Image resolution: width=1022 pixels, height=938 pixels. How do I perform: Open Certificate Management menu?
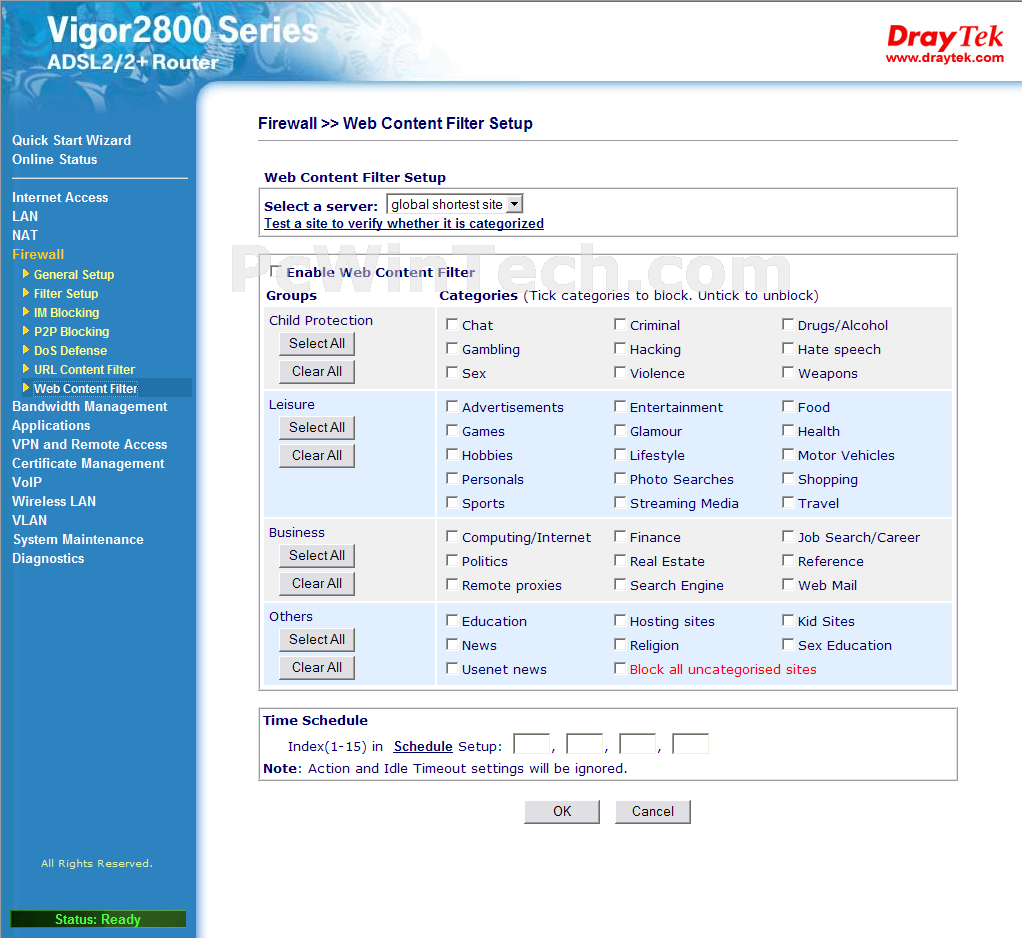click(x=88, y=463)
